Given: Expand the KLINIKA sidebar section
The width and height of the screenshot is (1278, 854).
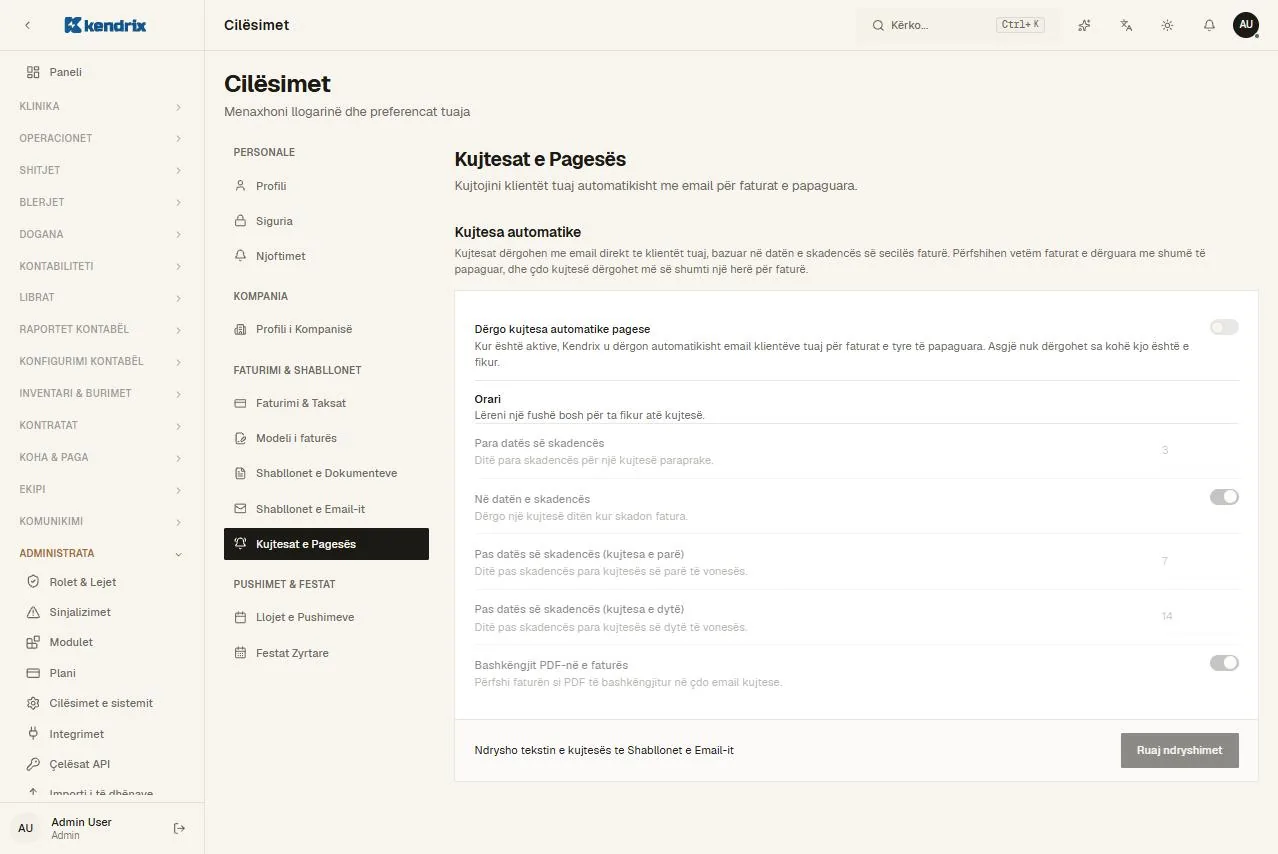Looking at the screenshot, I should pyautogui.click(x=102, y=106).
